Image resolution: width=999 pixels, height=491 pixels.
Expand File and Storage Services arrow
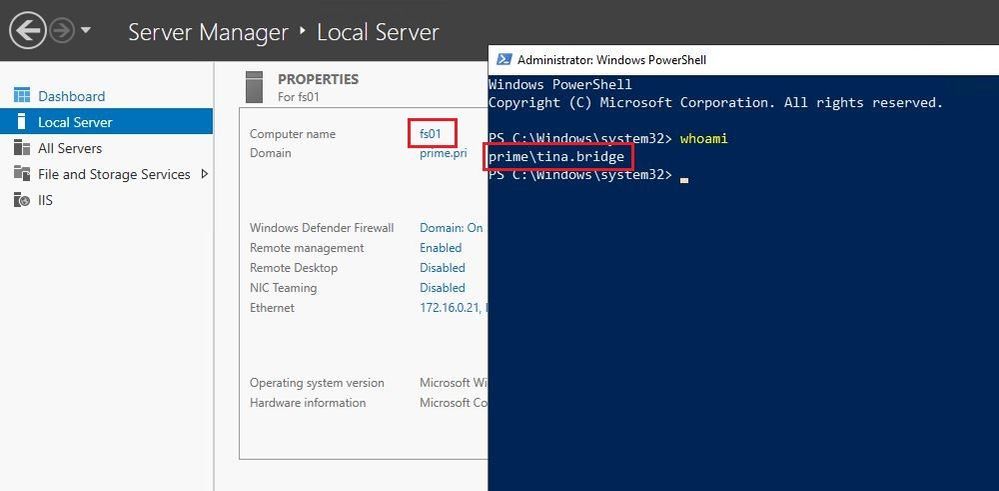204,174
